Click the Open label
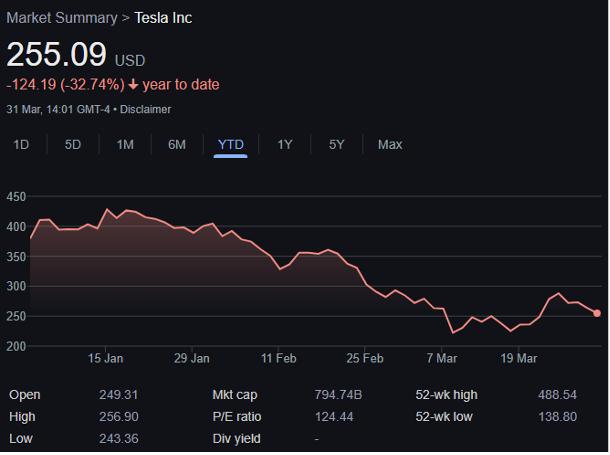The width and height of the screenshot is (610, 455). click(25, 395)
